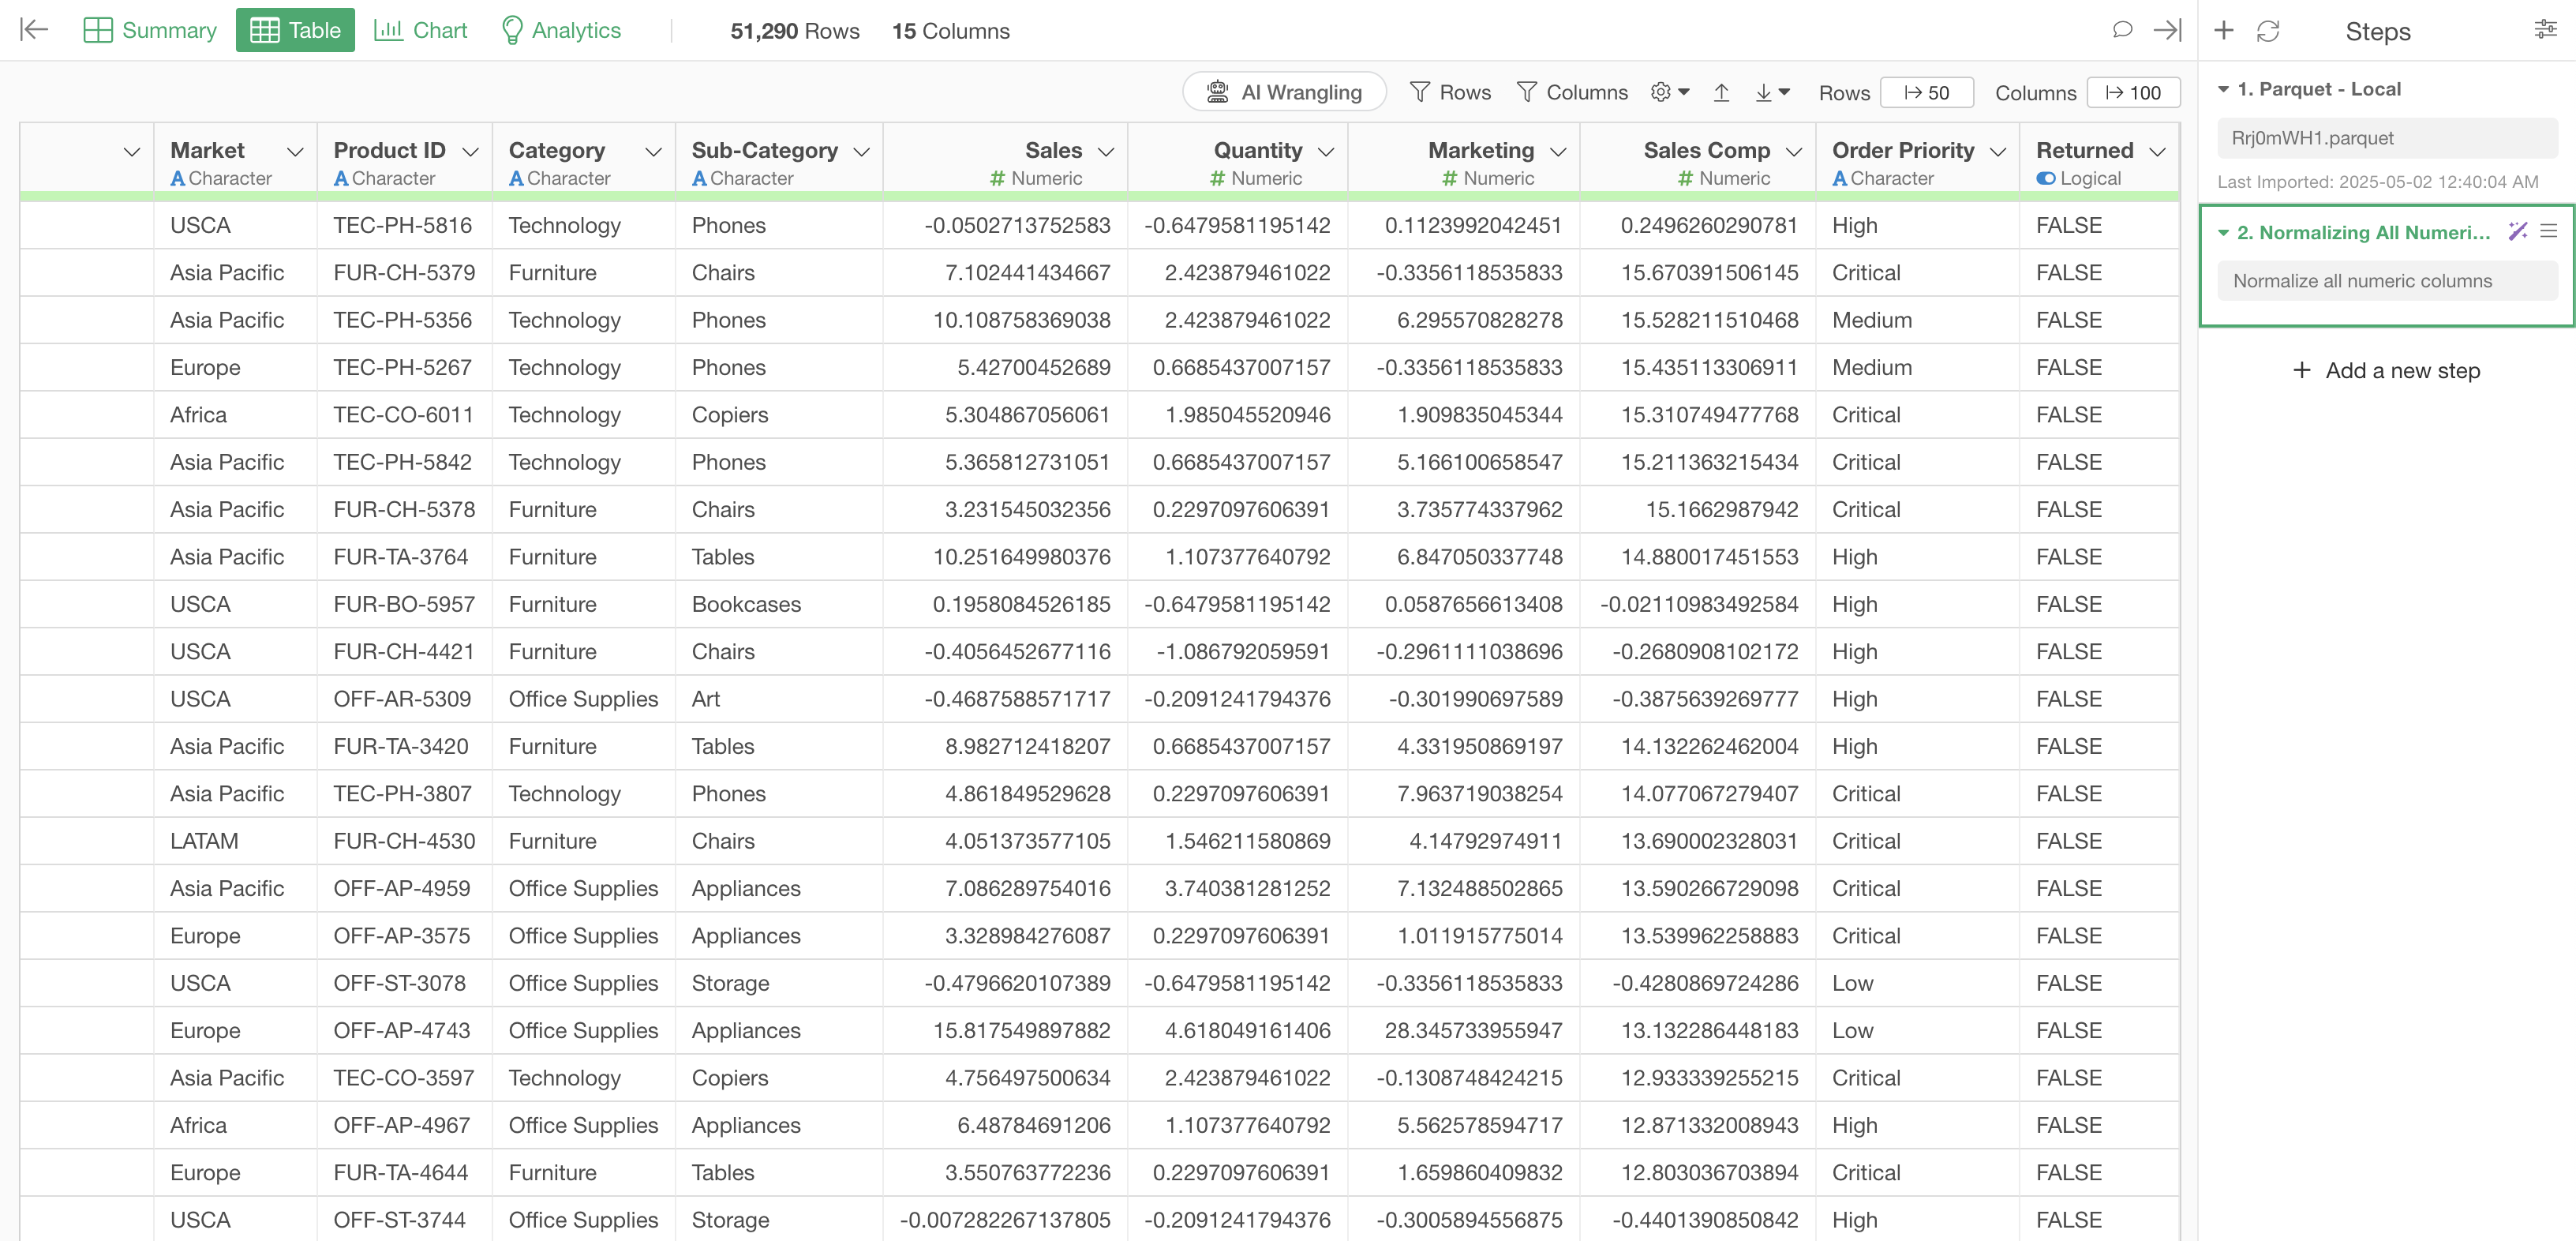Open the step 2 hamburger menu icon
The image size is (2576, 1241).
click(2549, 231)
